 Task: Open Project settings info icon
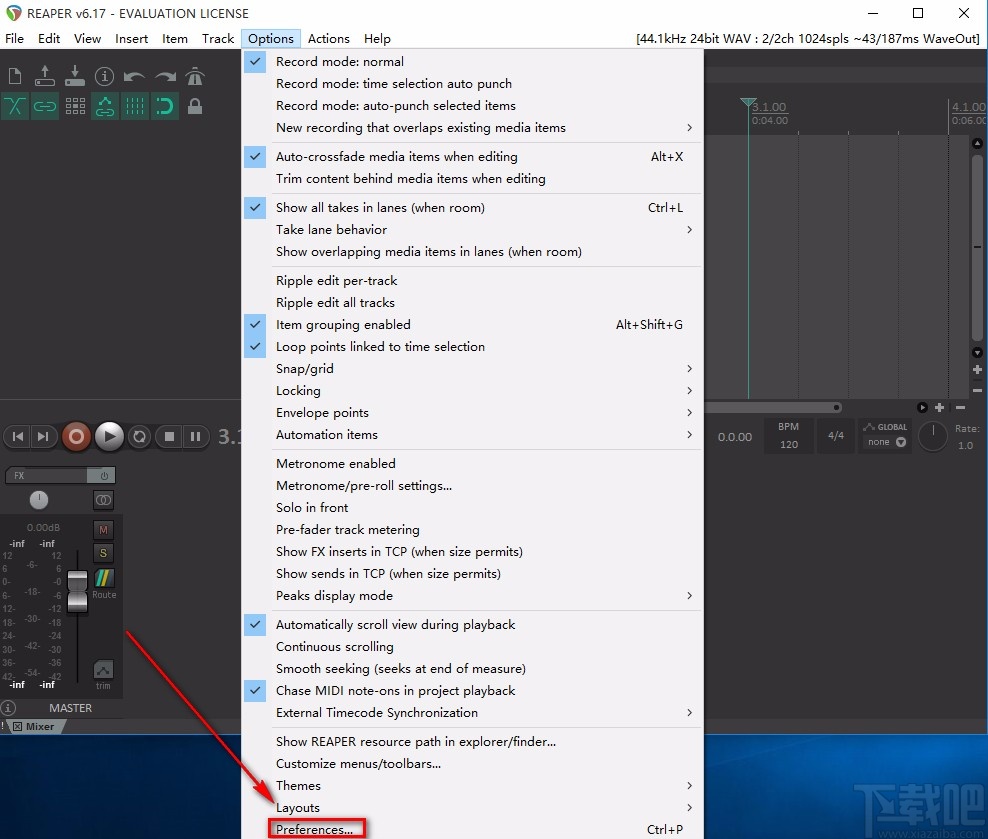tap(105, 76)
